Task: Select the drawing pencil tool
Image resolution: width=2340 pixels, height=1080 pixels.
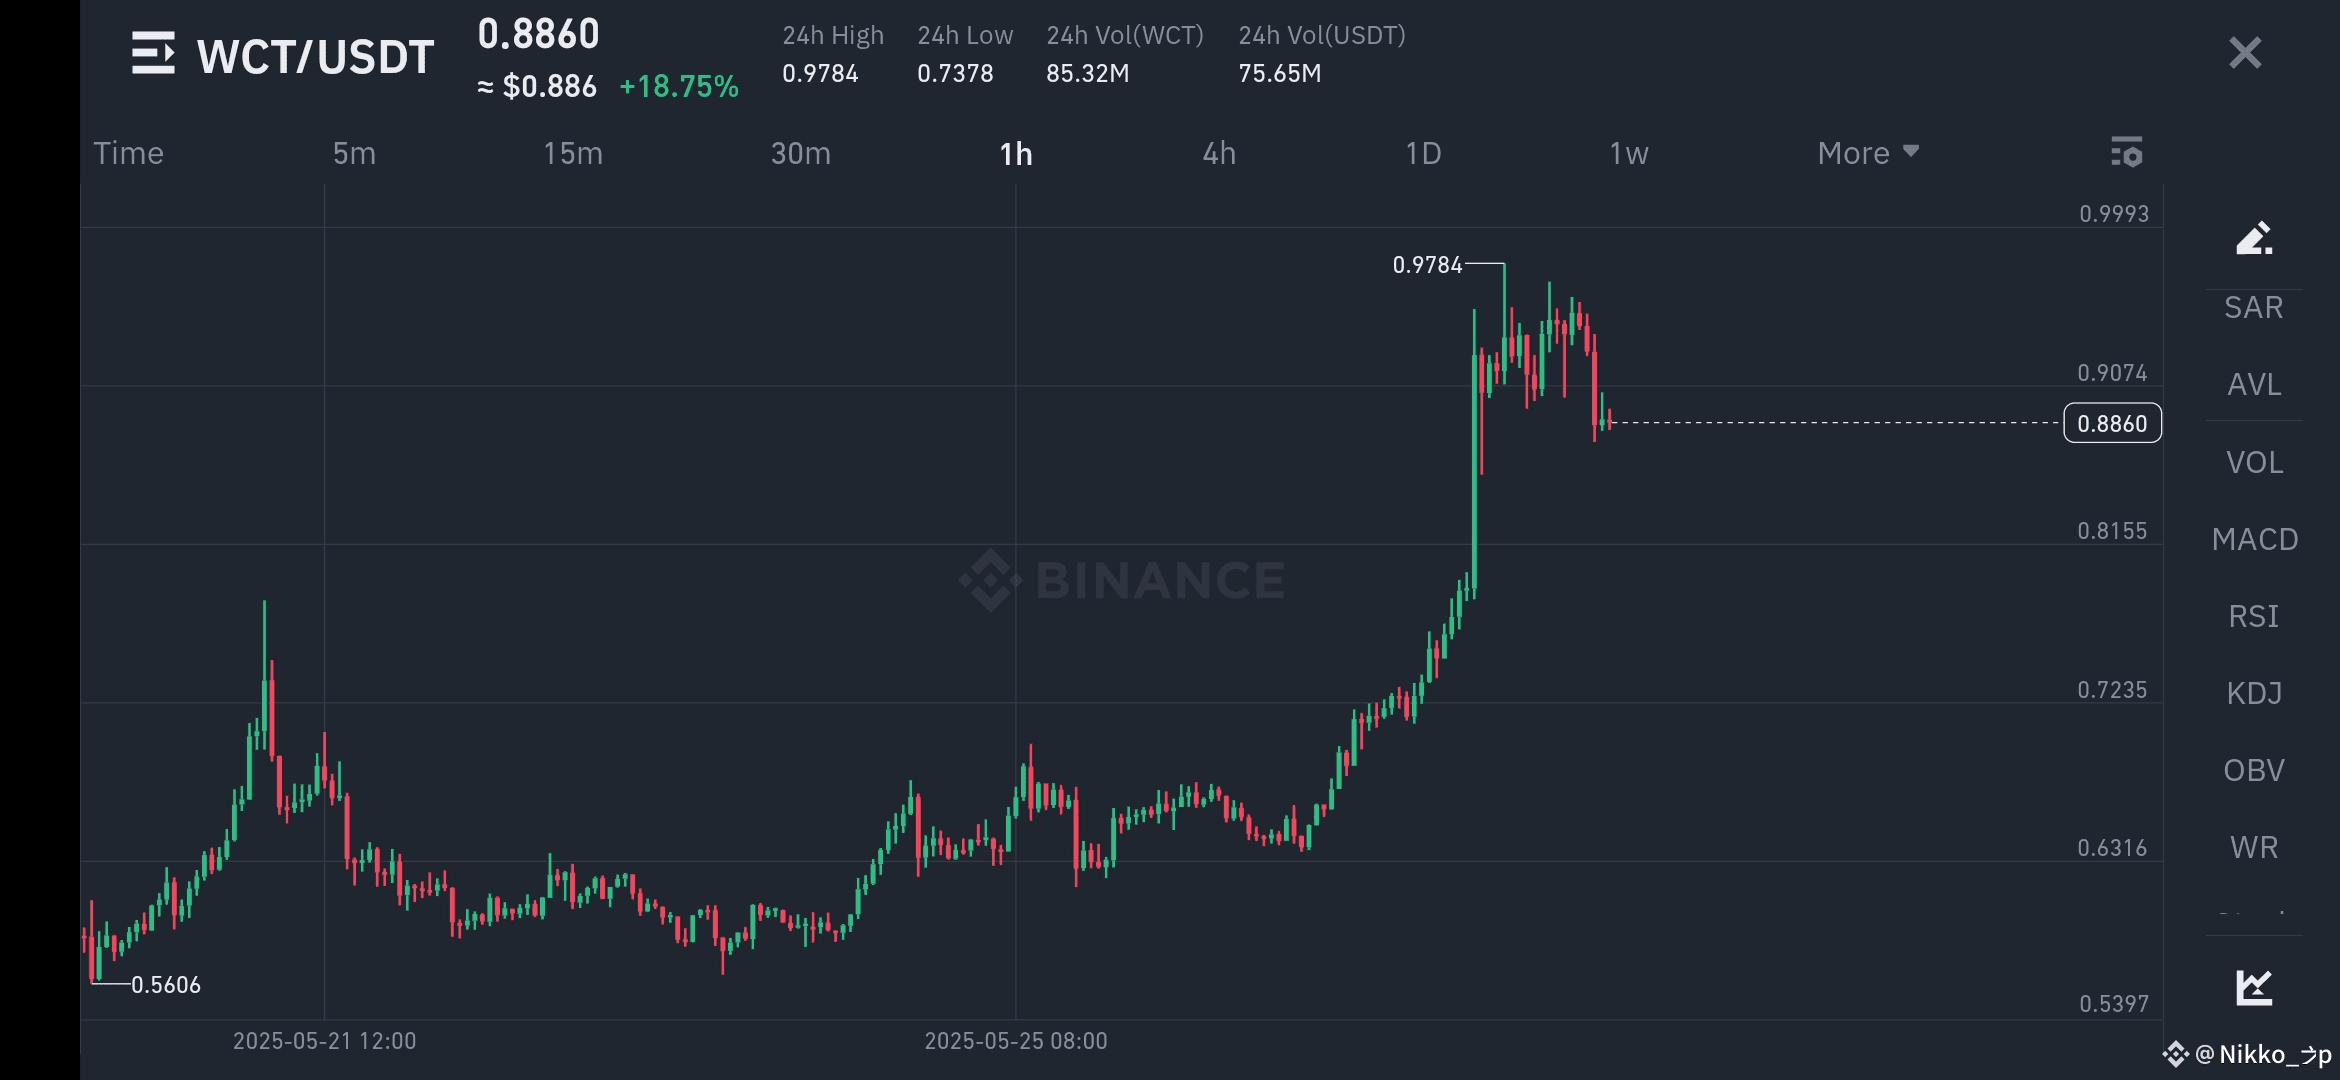Action: (2254, 238)
